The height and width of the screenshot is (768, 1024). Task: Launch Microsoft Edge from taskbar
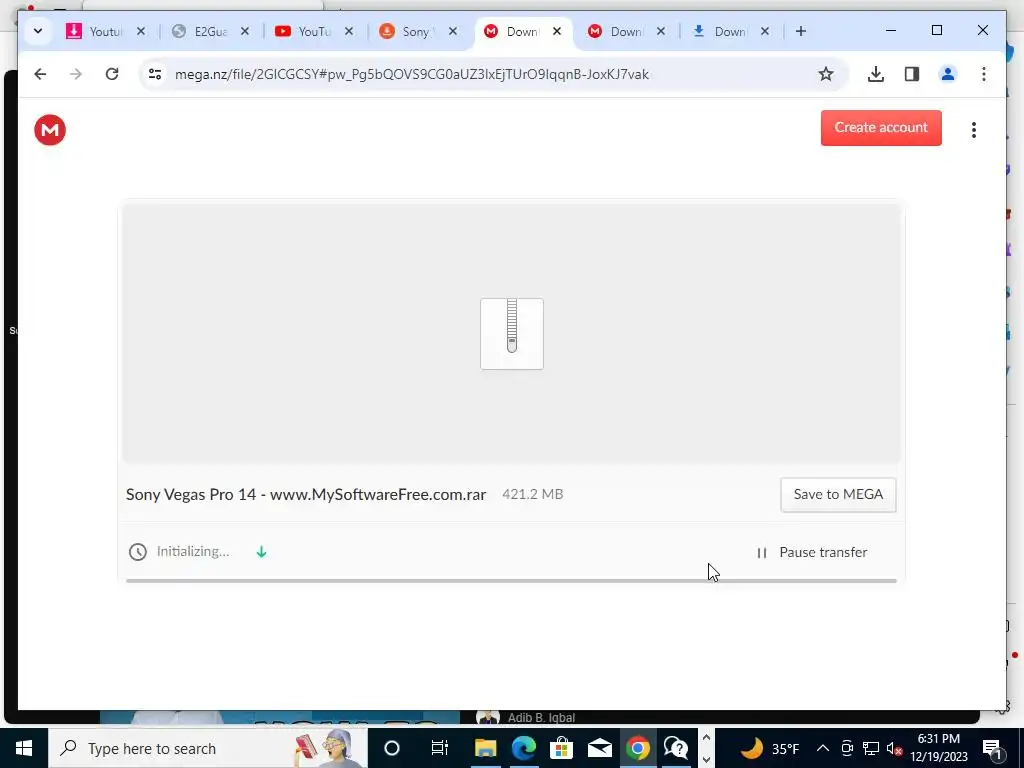coord(524,748)
